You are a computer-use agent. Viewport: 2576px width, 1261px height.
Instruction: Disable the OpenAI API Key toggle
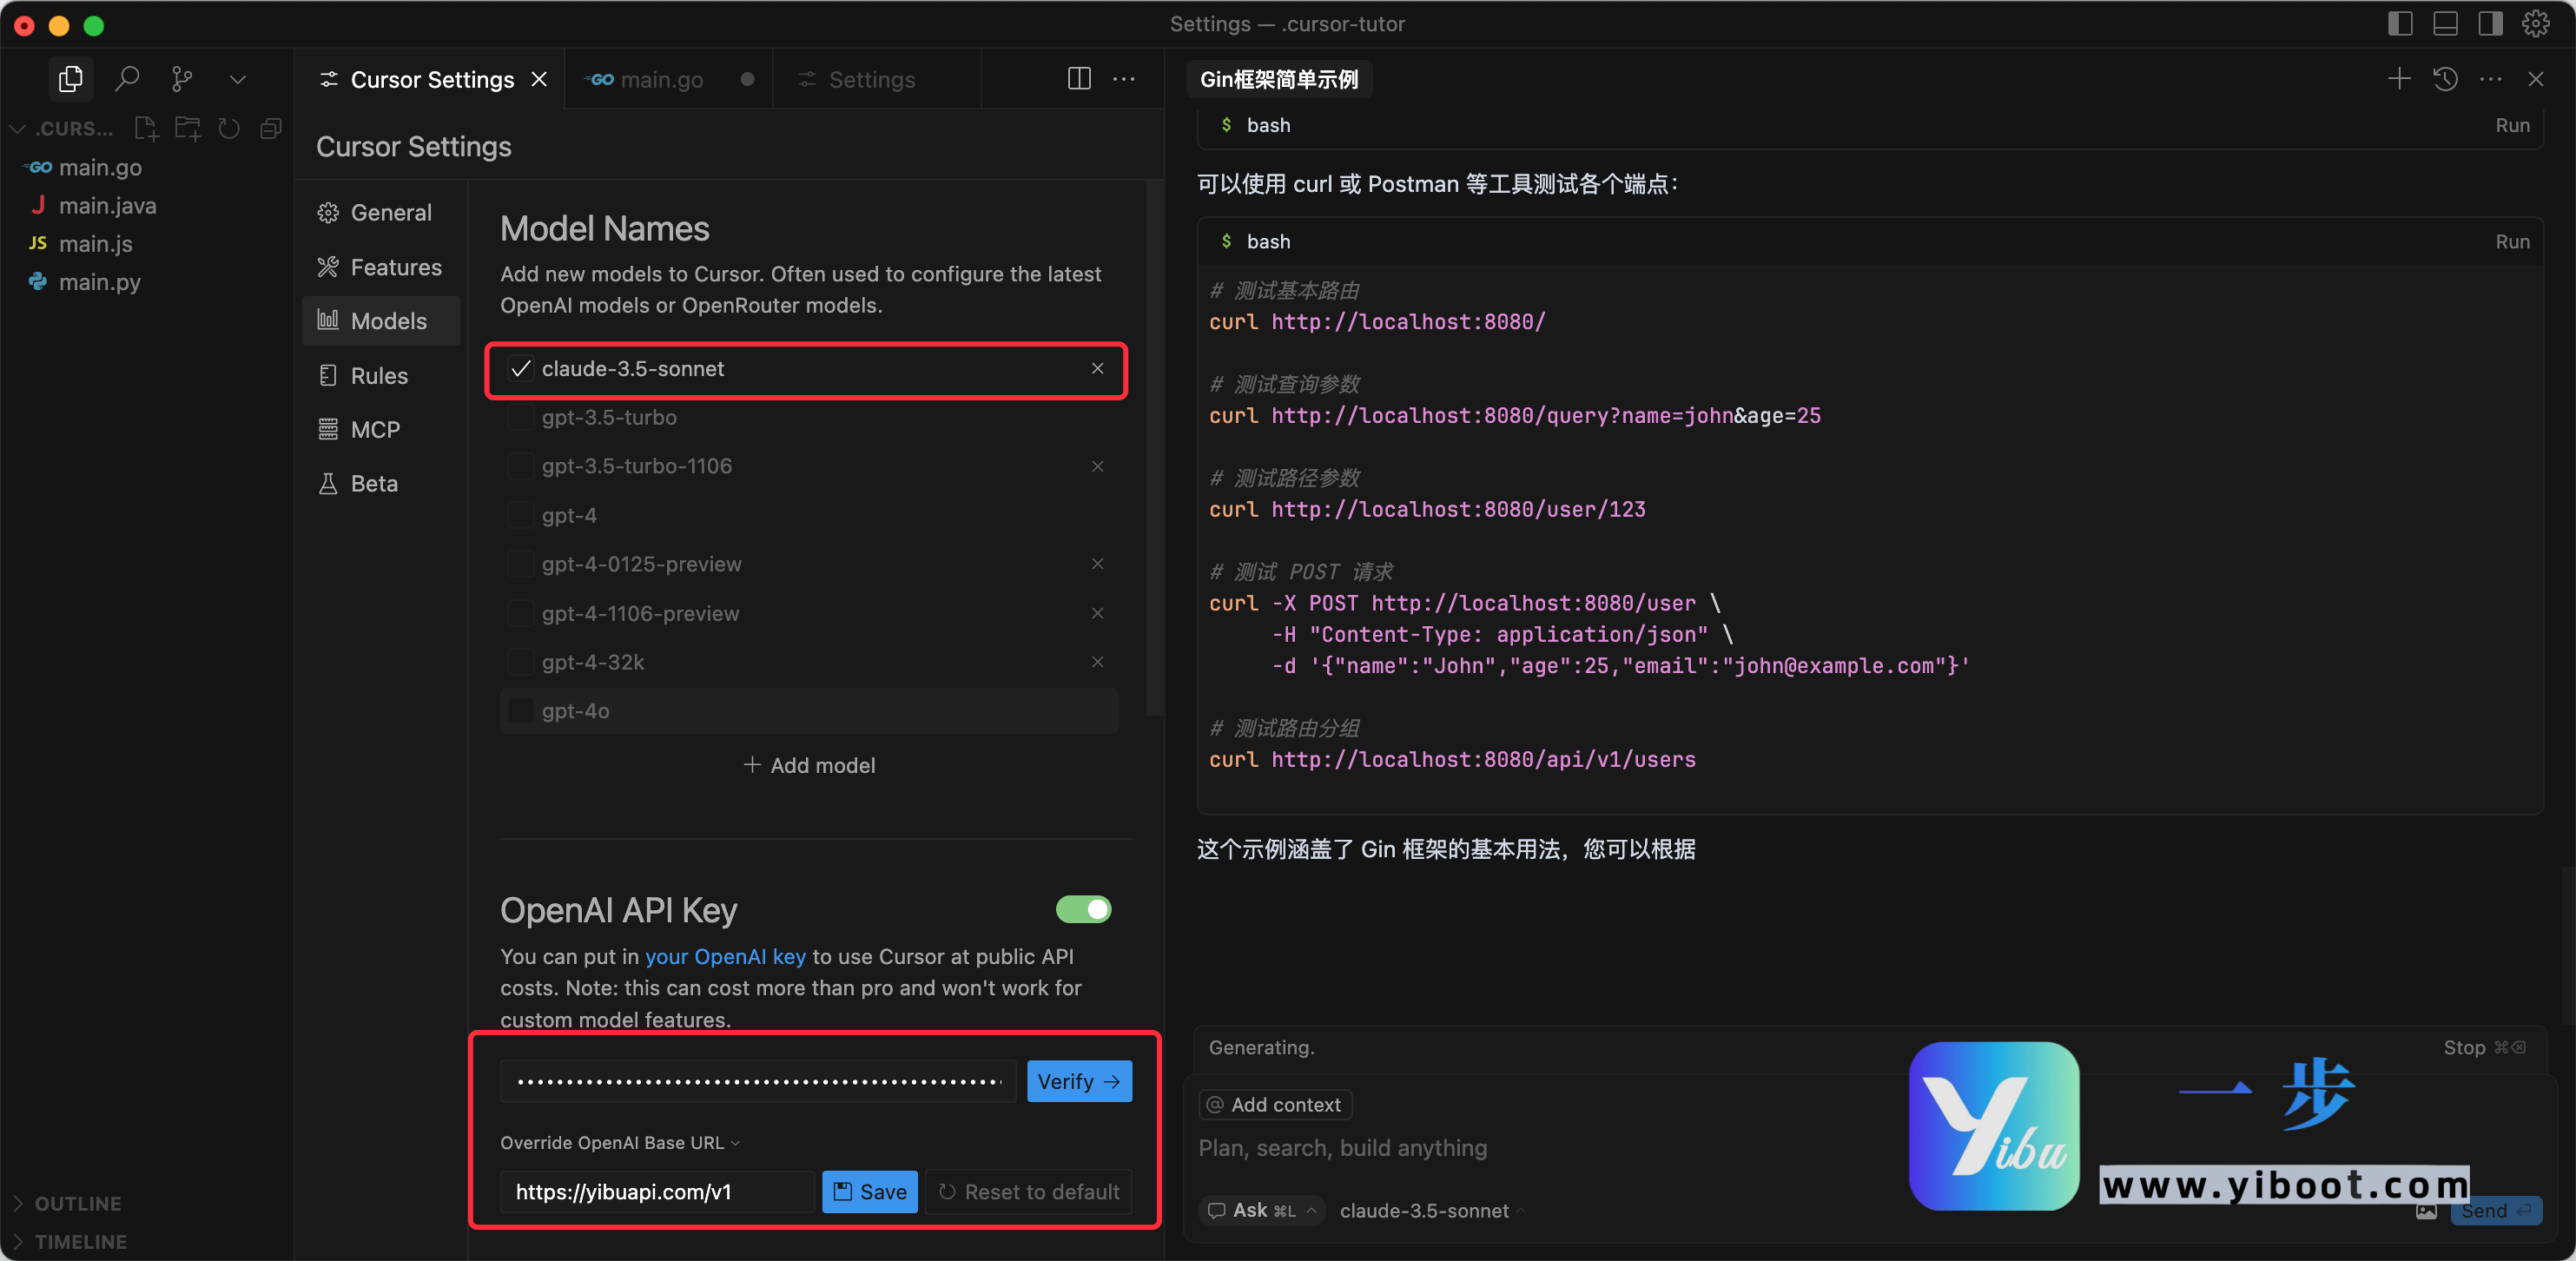(1084, 909)
